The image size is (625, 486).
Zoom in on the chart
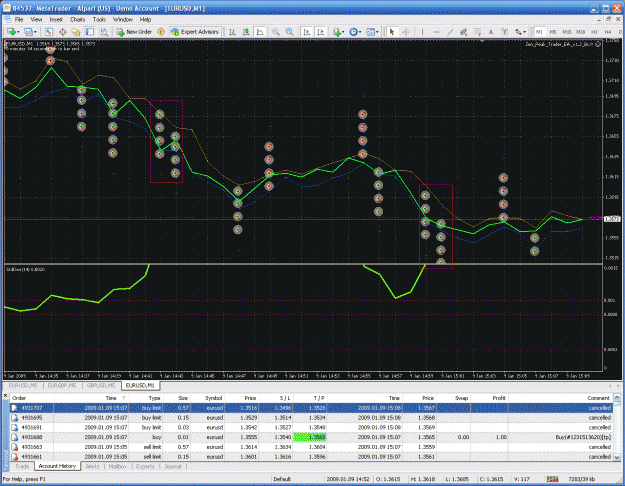pyautogui.click(x=275, y=32)
